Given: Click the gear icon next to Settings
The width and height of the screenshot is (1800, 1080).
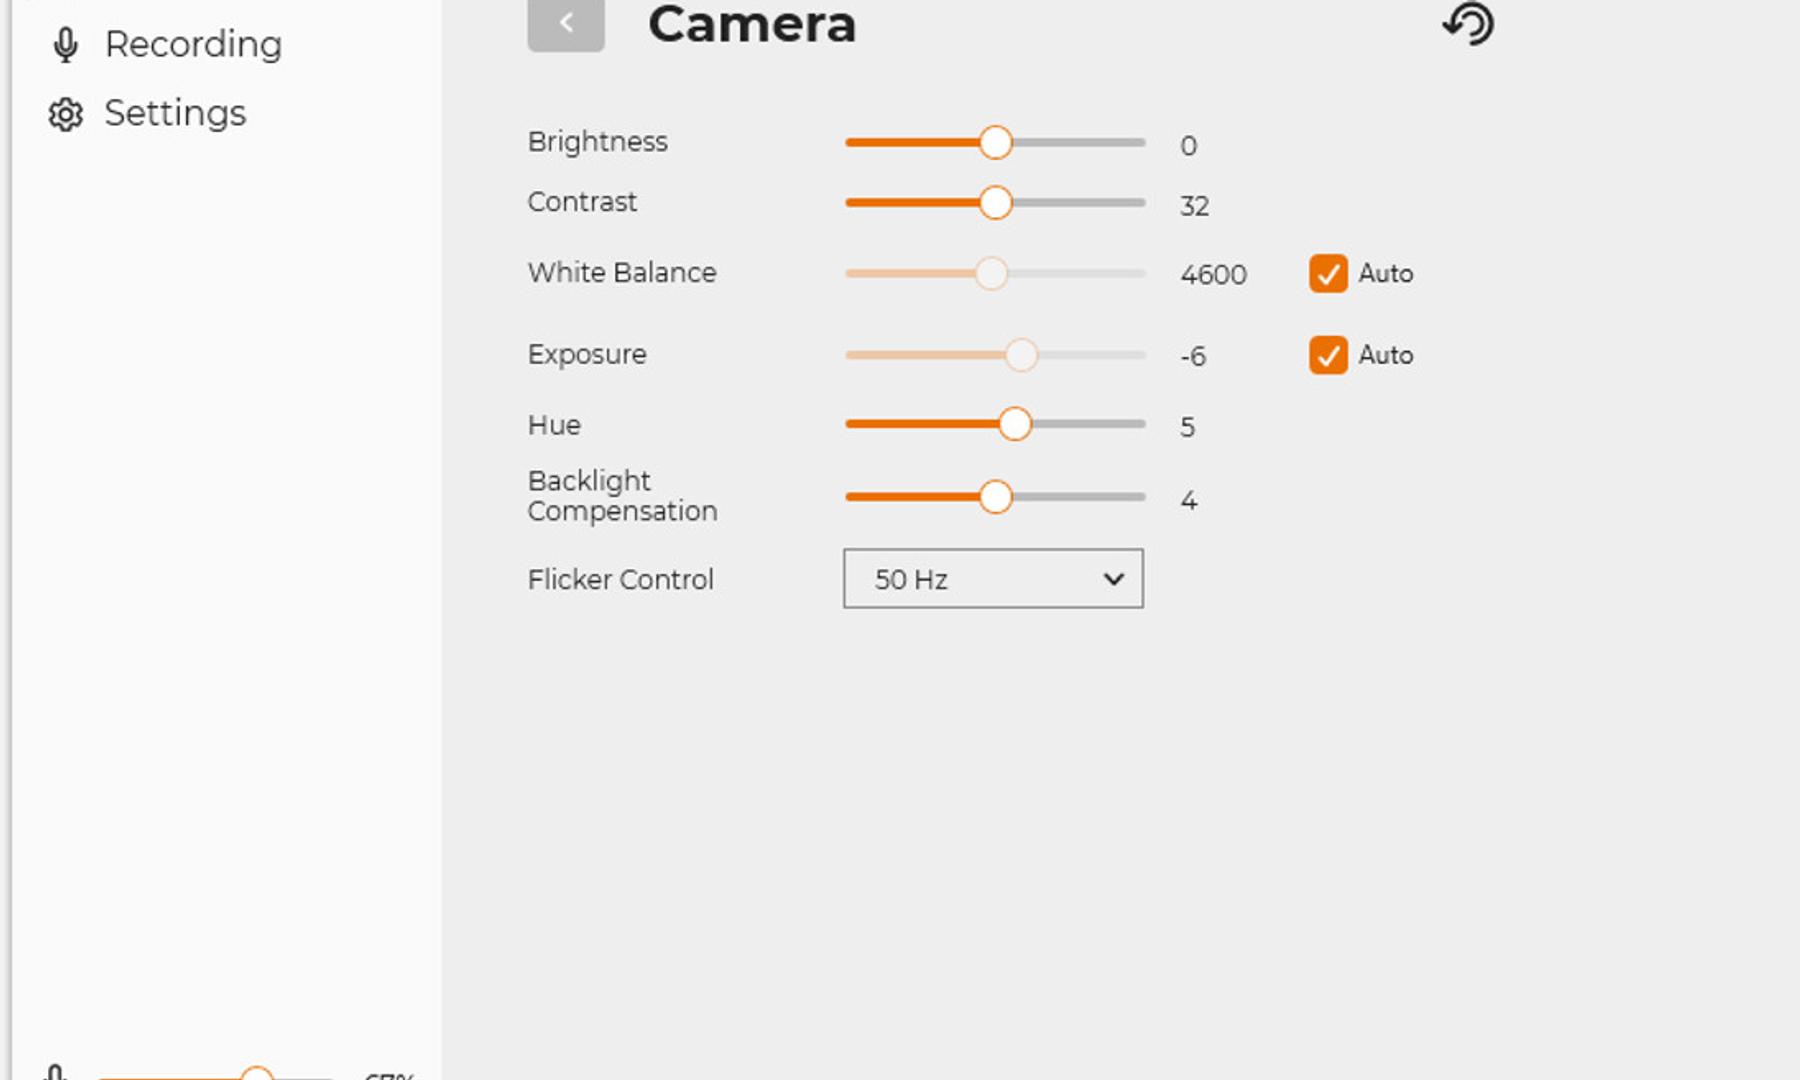Looking at the screenshot, I should (x=66, y=114).
